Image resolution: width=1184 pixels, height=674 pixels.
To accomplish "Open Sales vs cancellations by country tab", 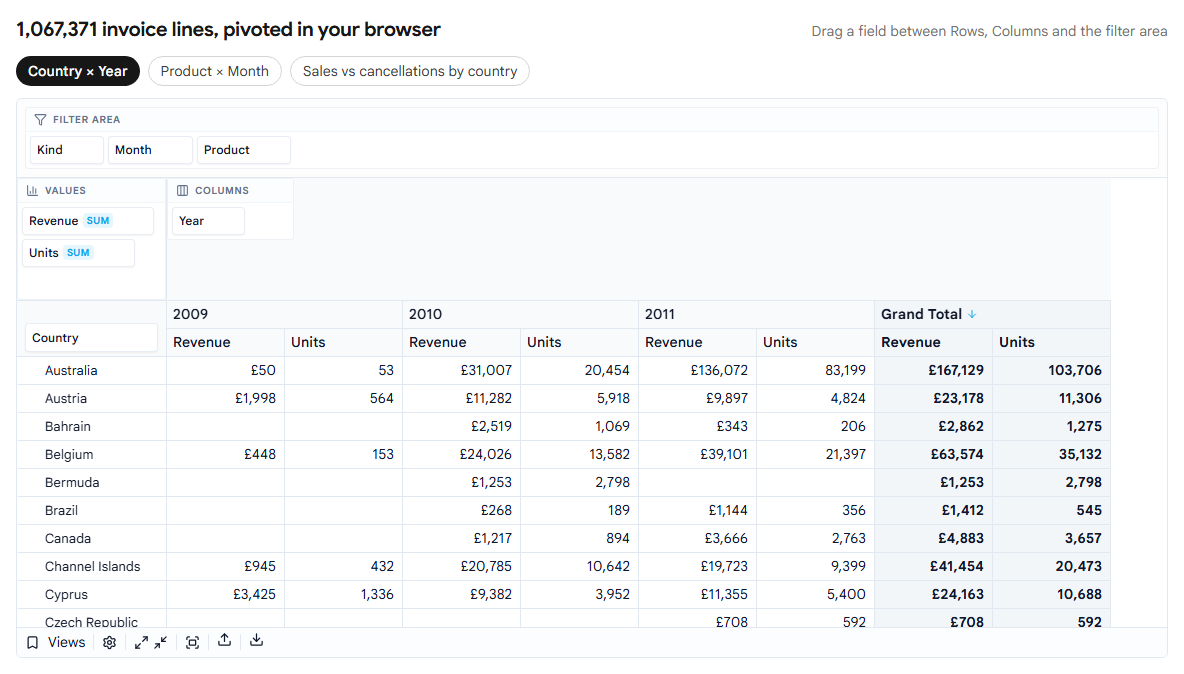I will point(410,71).
